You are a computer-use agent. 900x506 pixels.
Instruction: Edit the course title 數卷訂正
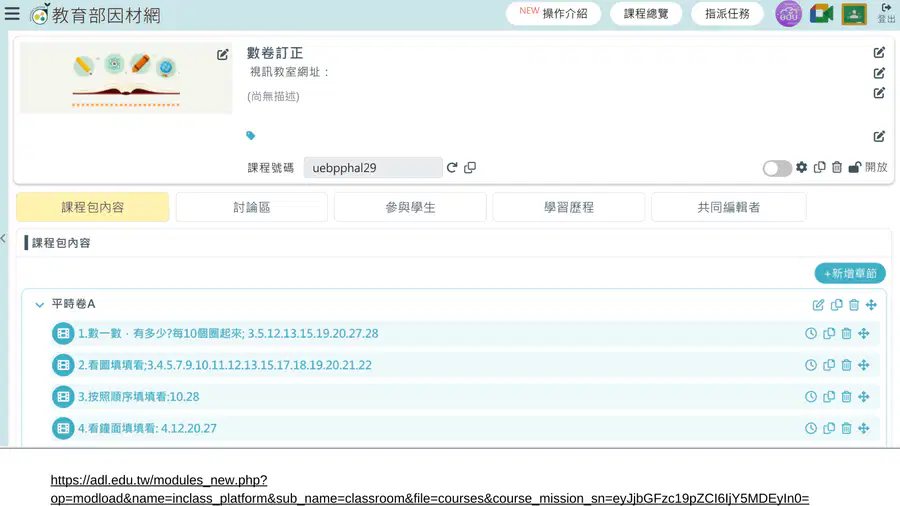tap(879, 53)
